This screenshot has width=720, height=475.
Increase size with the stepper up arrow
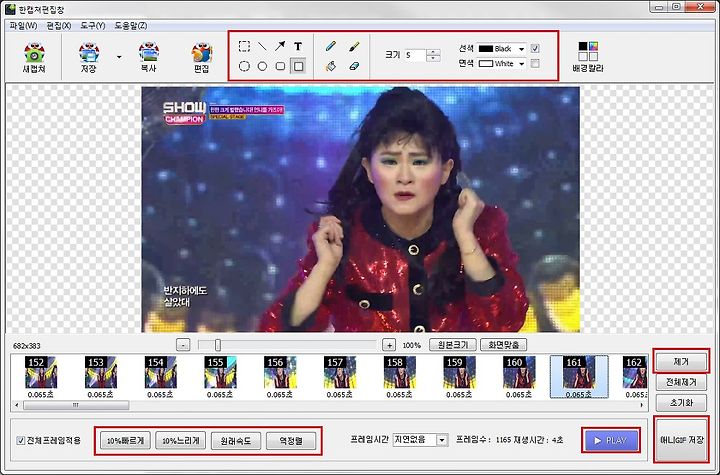[433, 52]
